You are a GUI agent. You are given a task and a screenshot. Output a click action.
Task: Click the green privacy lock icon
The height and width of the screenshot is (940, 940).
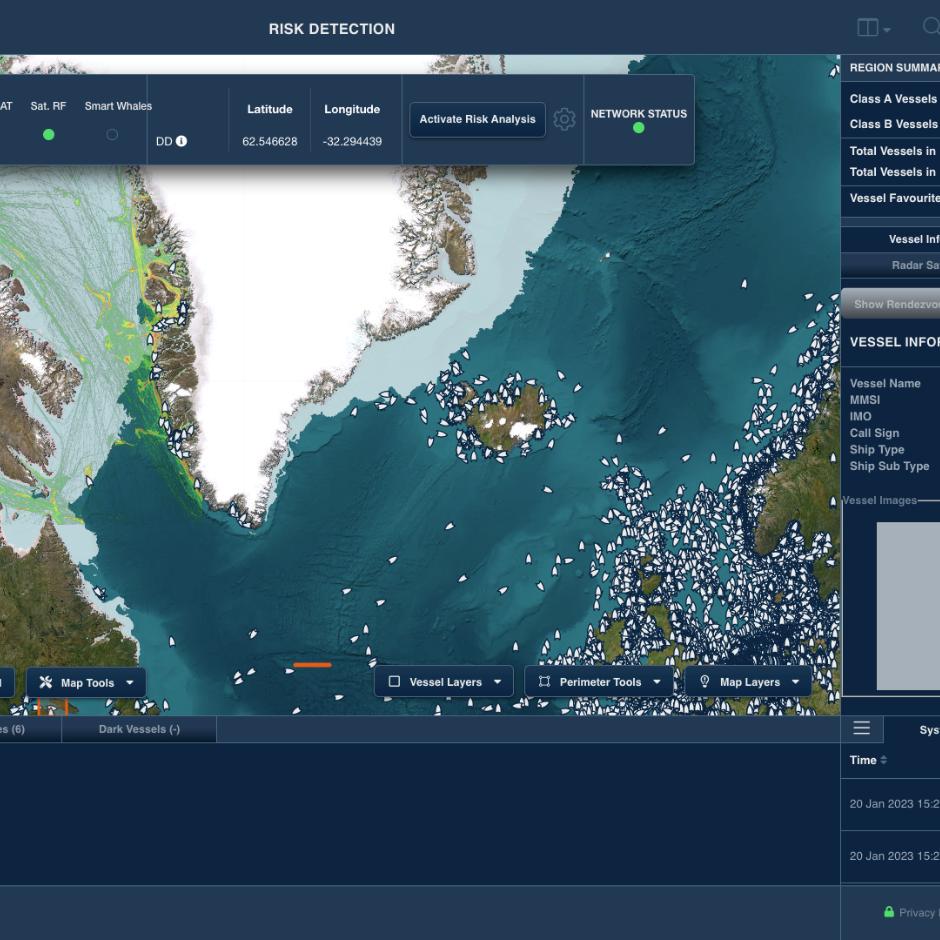point(889,912)
